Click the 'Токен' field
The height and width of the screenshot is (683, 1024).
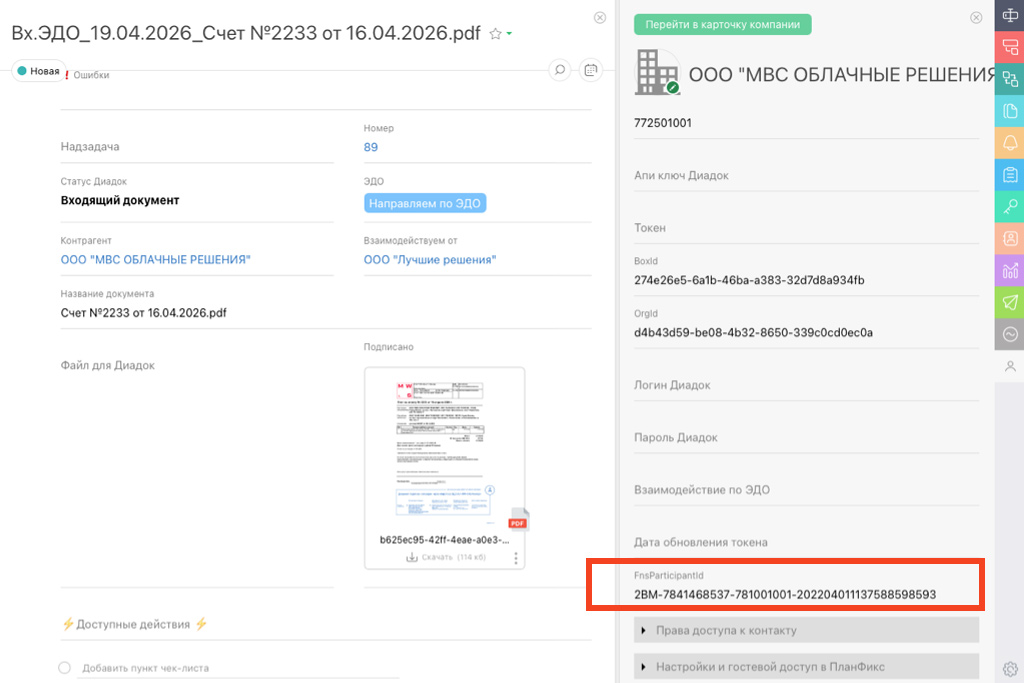(807, 227)
